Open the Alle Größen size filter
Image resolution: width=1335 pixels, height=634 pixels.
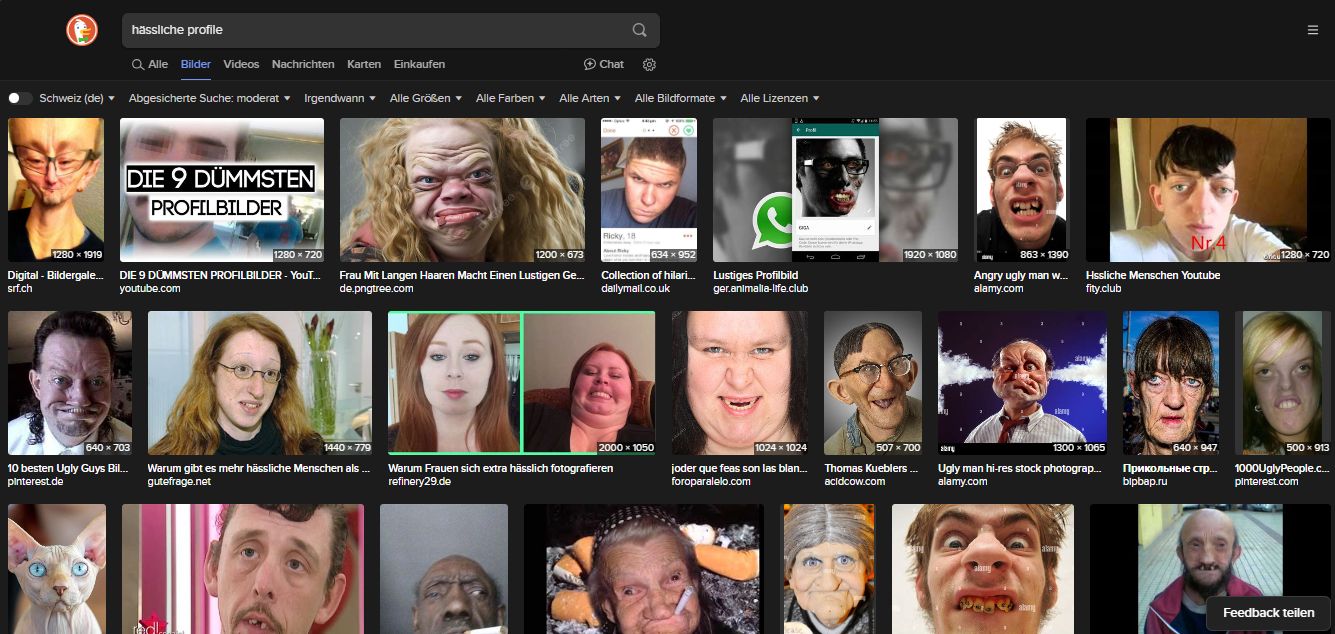[x=426, y=98]
